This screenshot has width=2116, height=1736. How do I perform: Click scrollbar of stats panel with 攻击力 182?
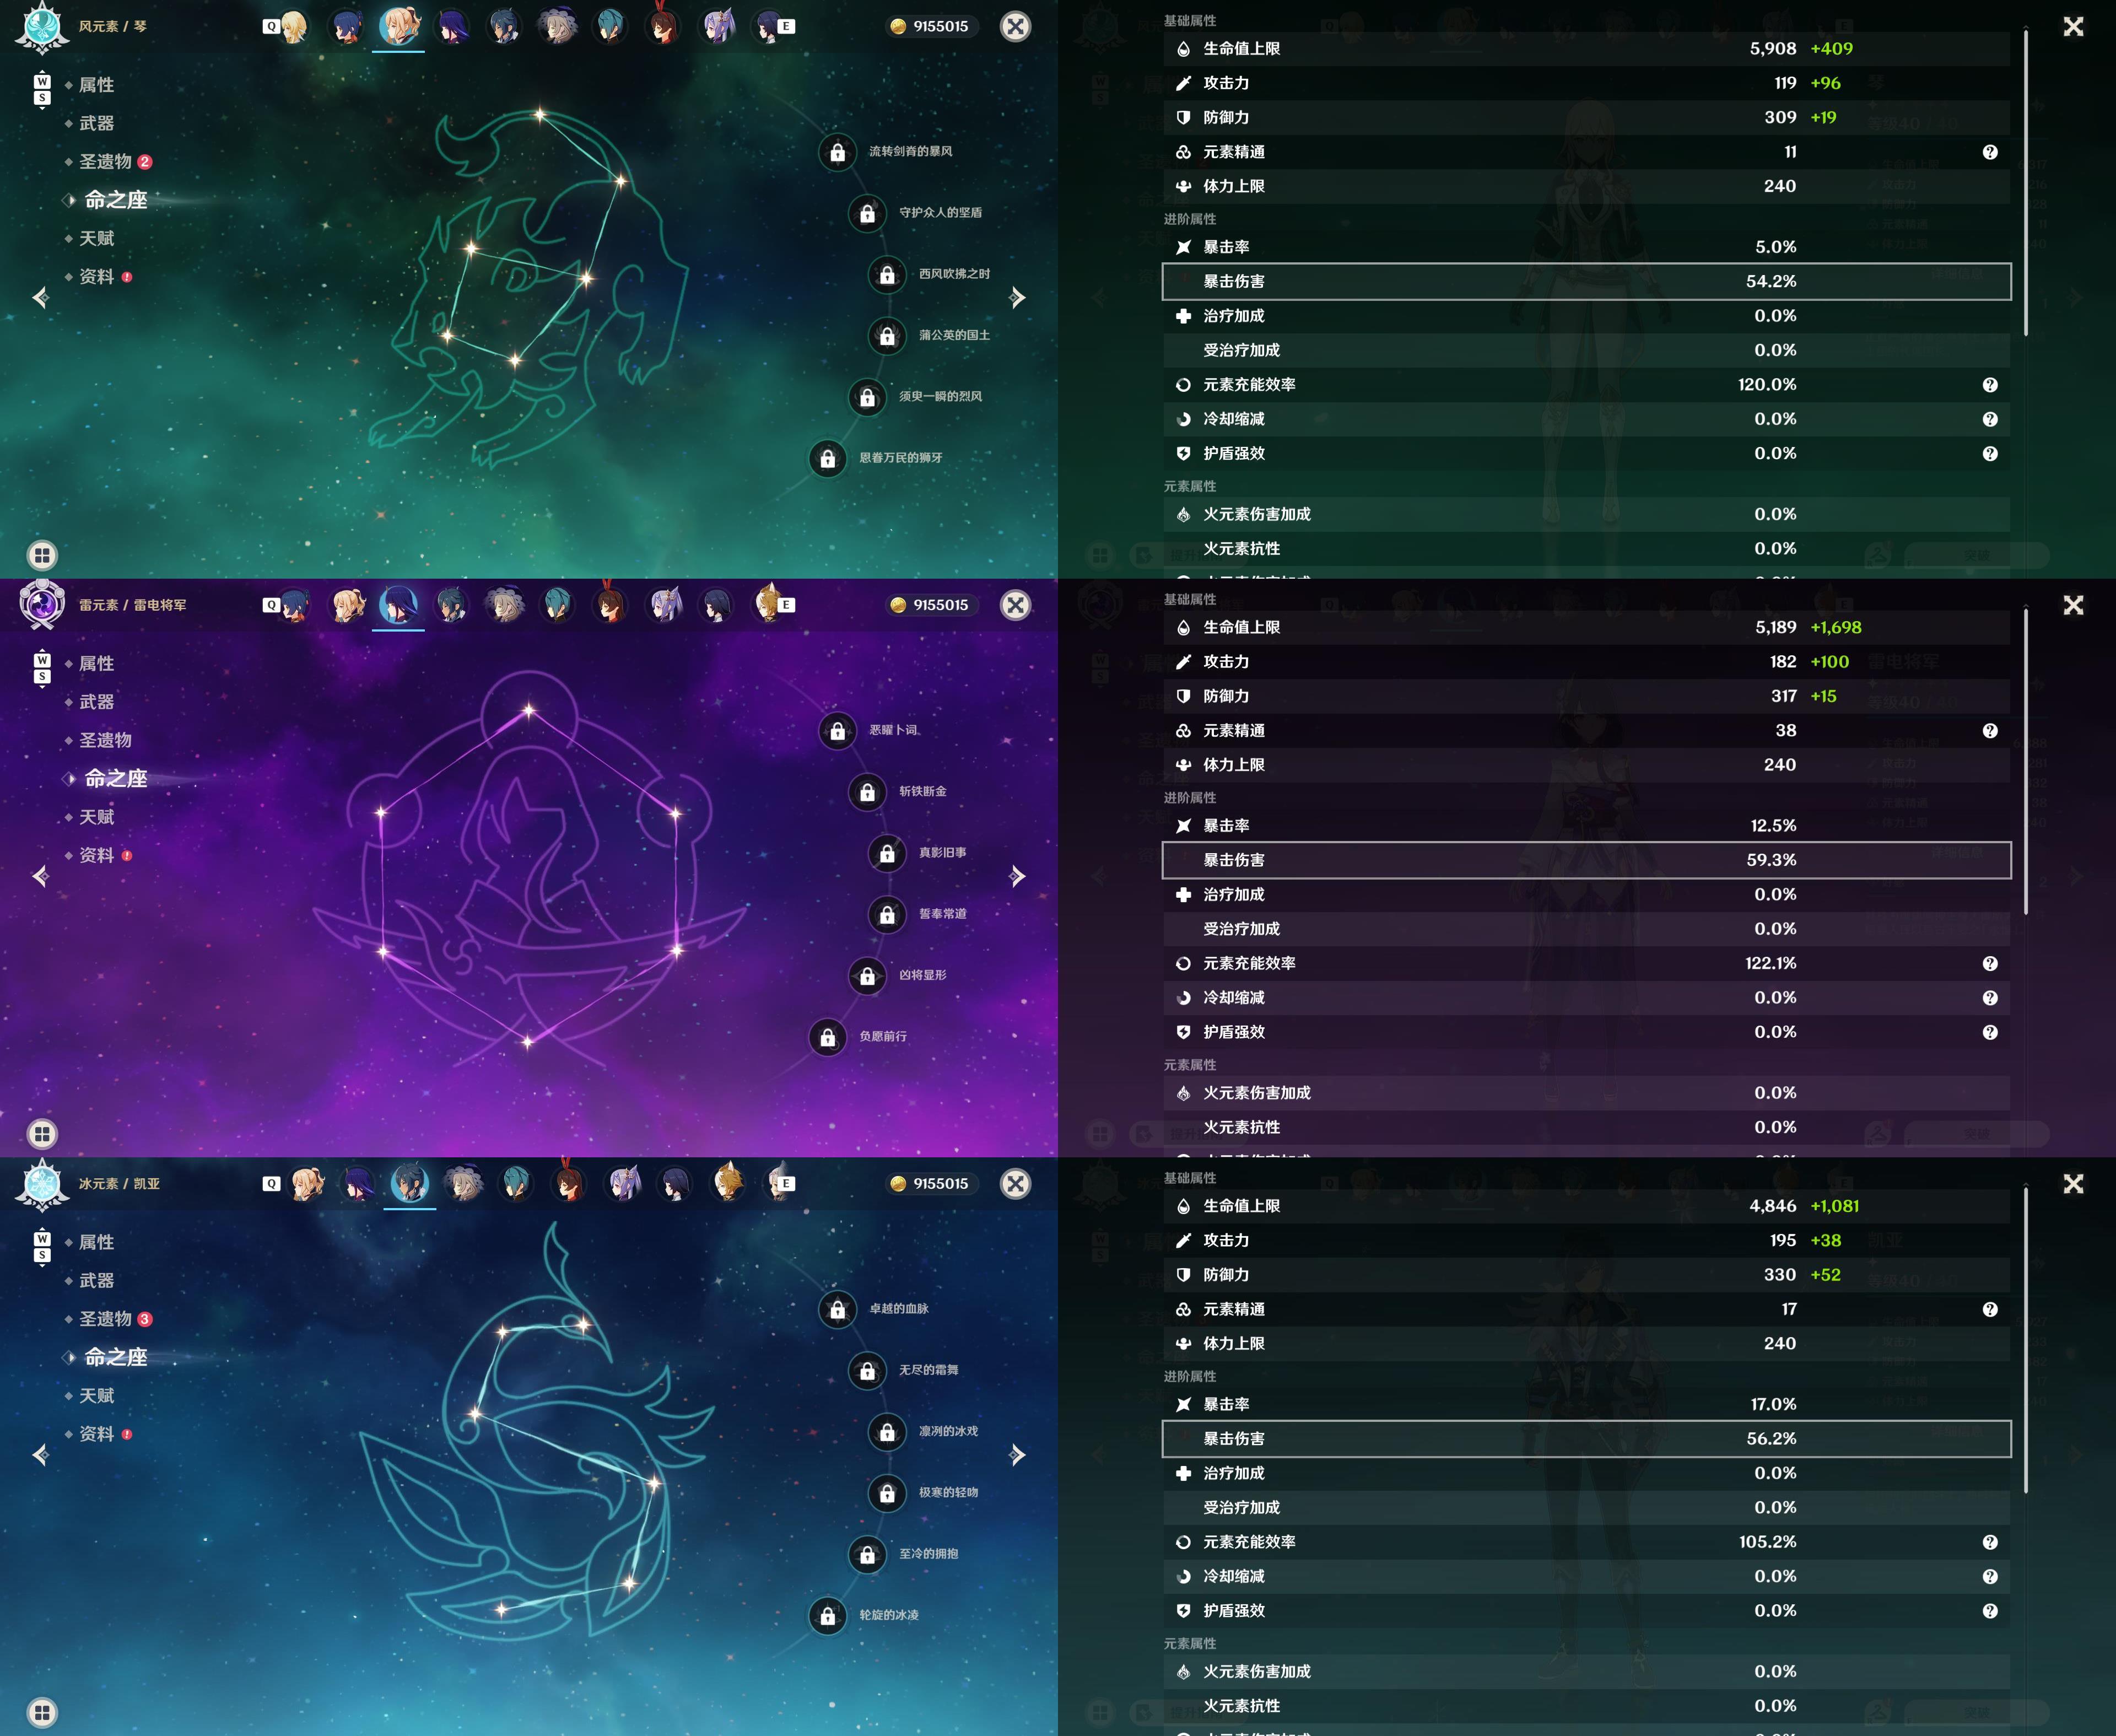pos(2026,762)
